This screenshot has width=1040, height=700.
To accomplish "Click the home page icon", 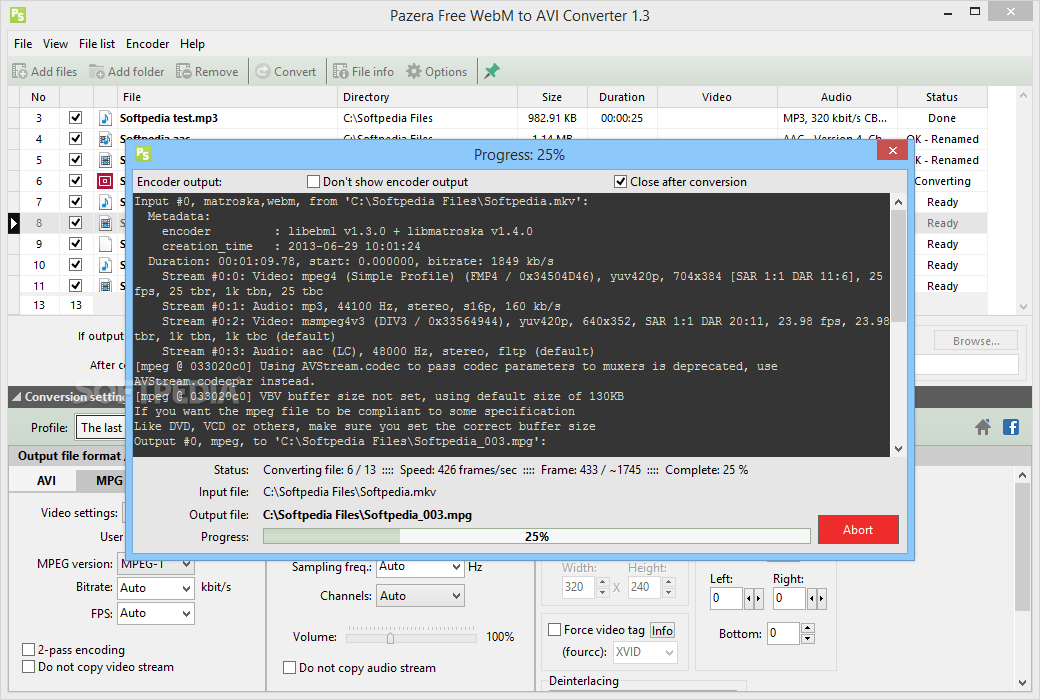I will pos(983,427).
